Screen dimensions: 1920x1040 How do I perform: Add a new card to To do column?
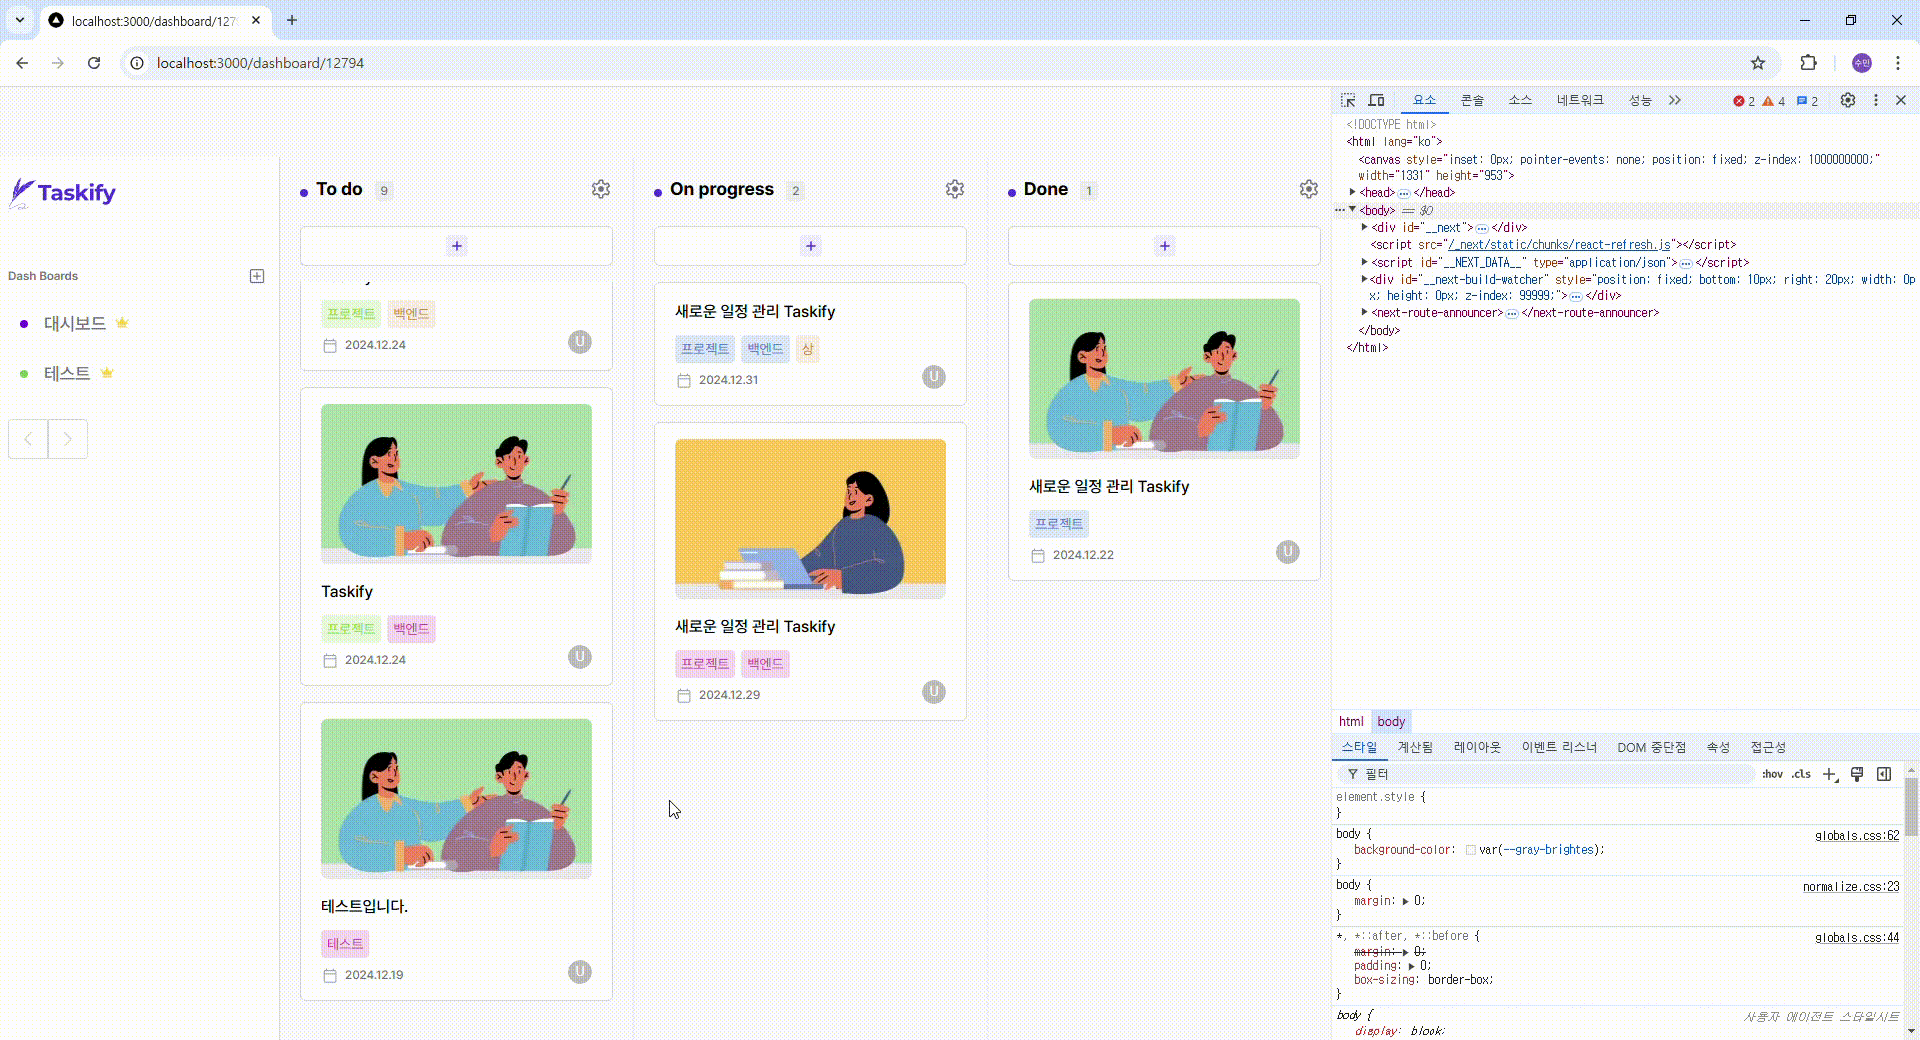coord(457,246)
